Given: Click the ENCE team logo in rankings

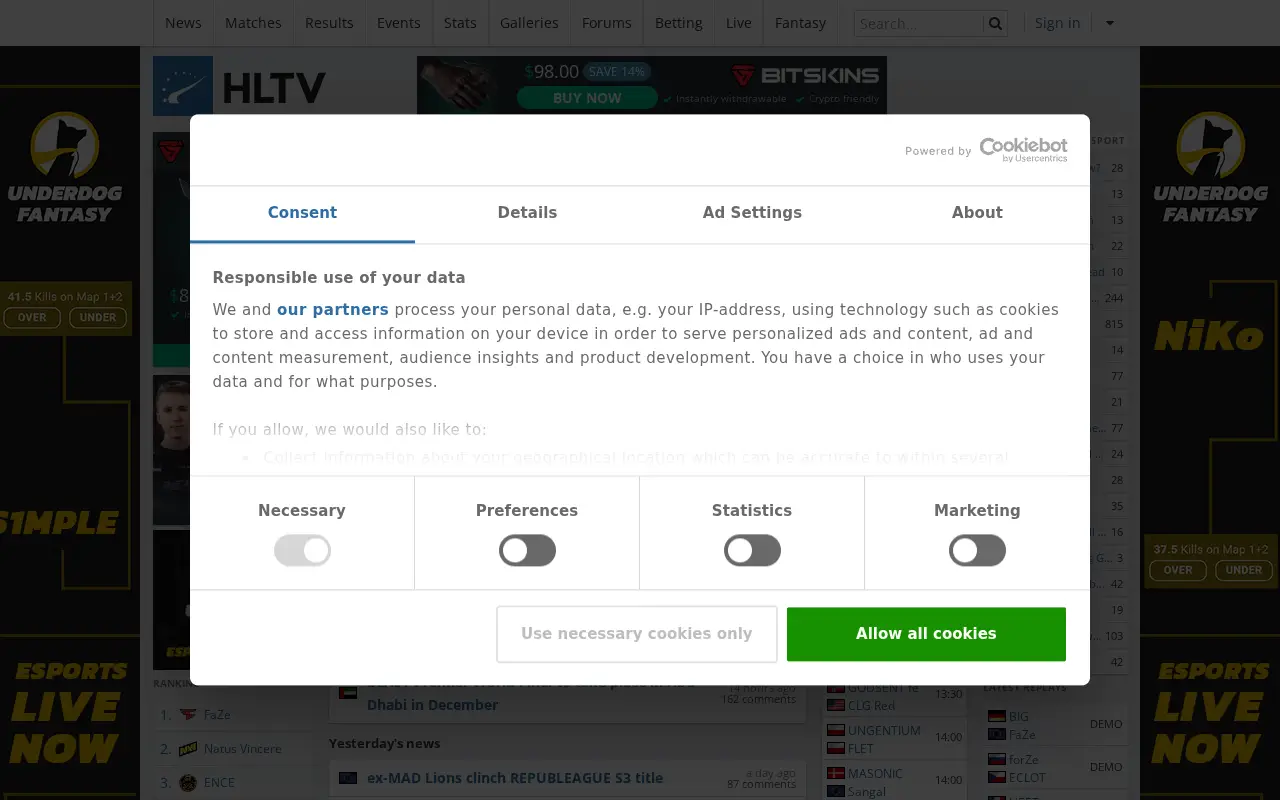Looking at the screenshot, I should [188, 782].
